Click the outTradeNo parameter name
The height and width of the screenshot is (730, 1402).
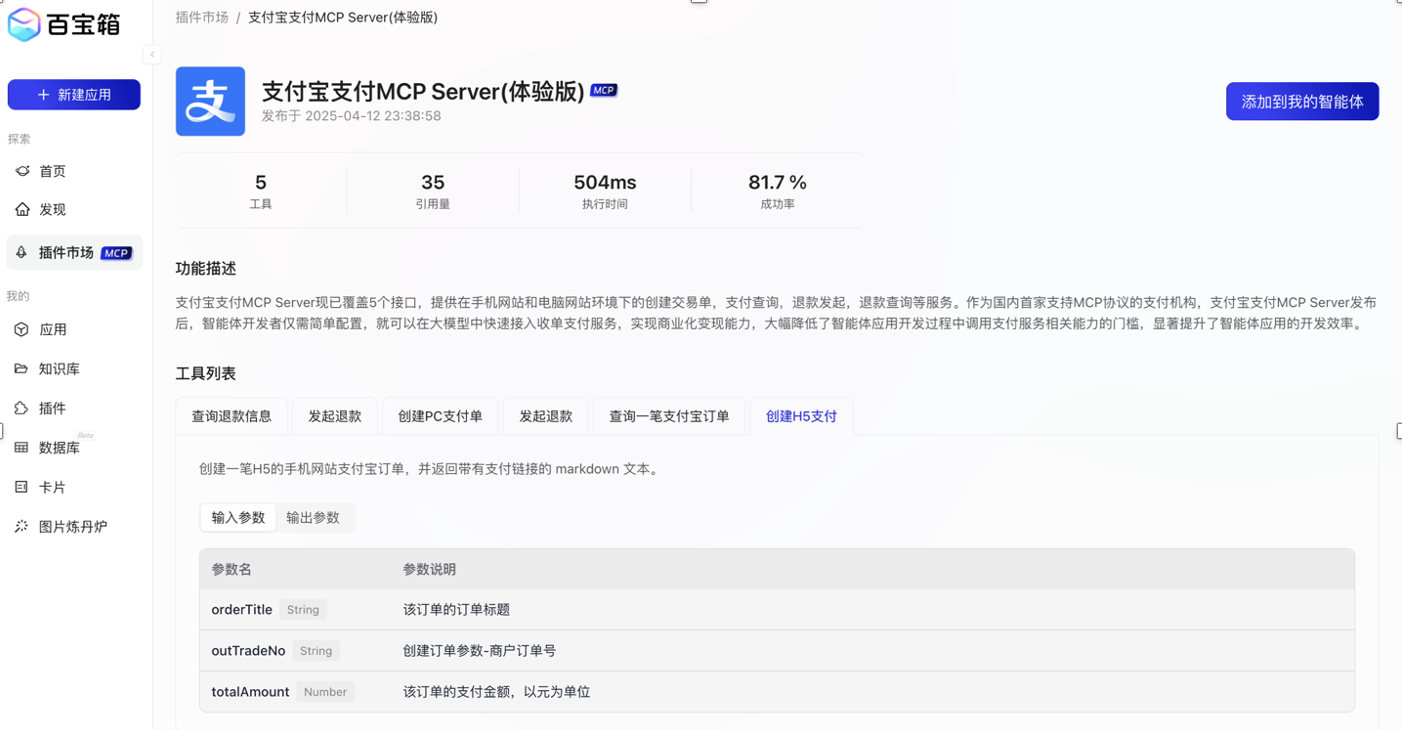[x=248, y=650]
